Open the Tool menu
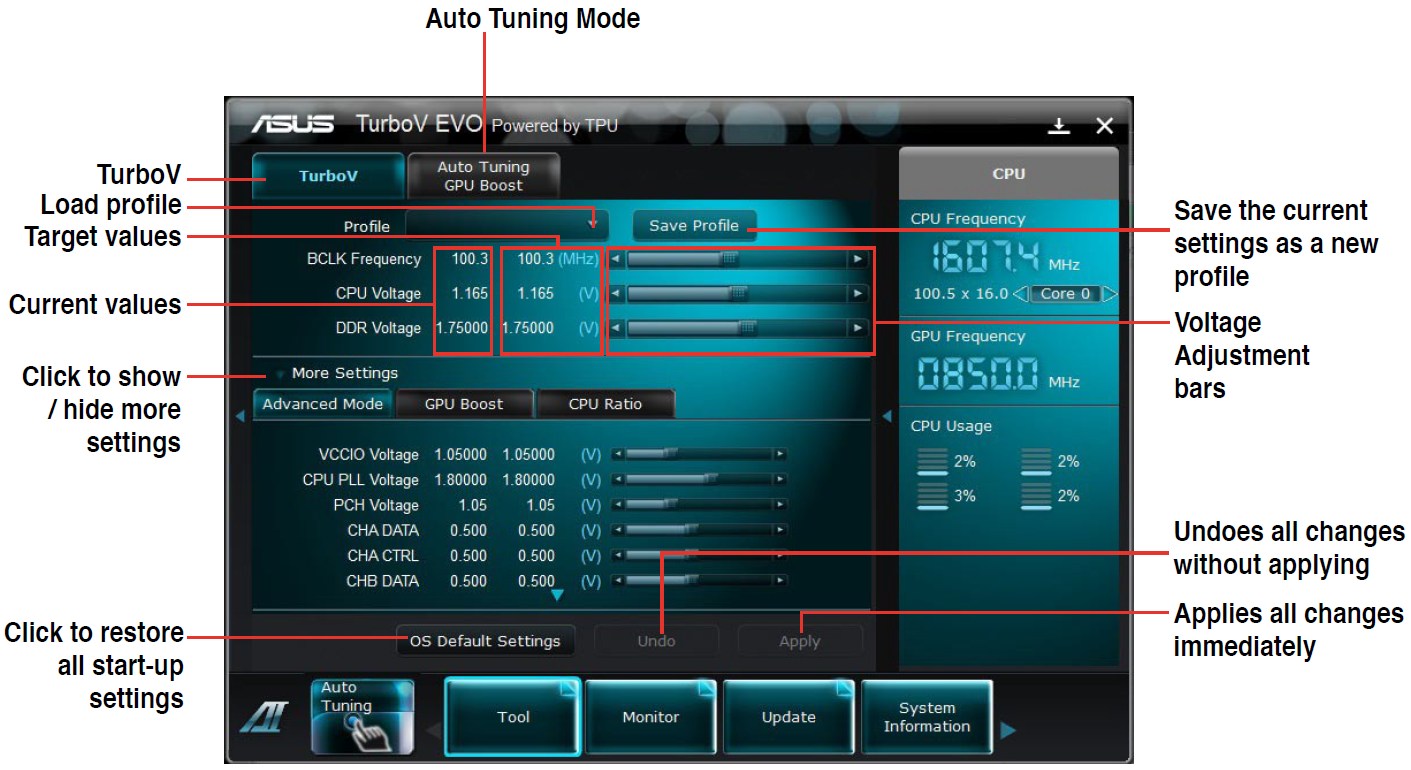The height and width of the screenshot is (770, 1411). pos(513,717)
